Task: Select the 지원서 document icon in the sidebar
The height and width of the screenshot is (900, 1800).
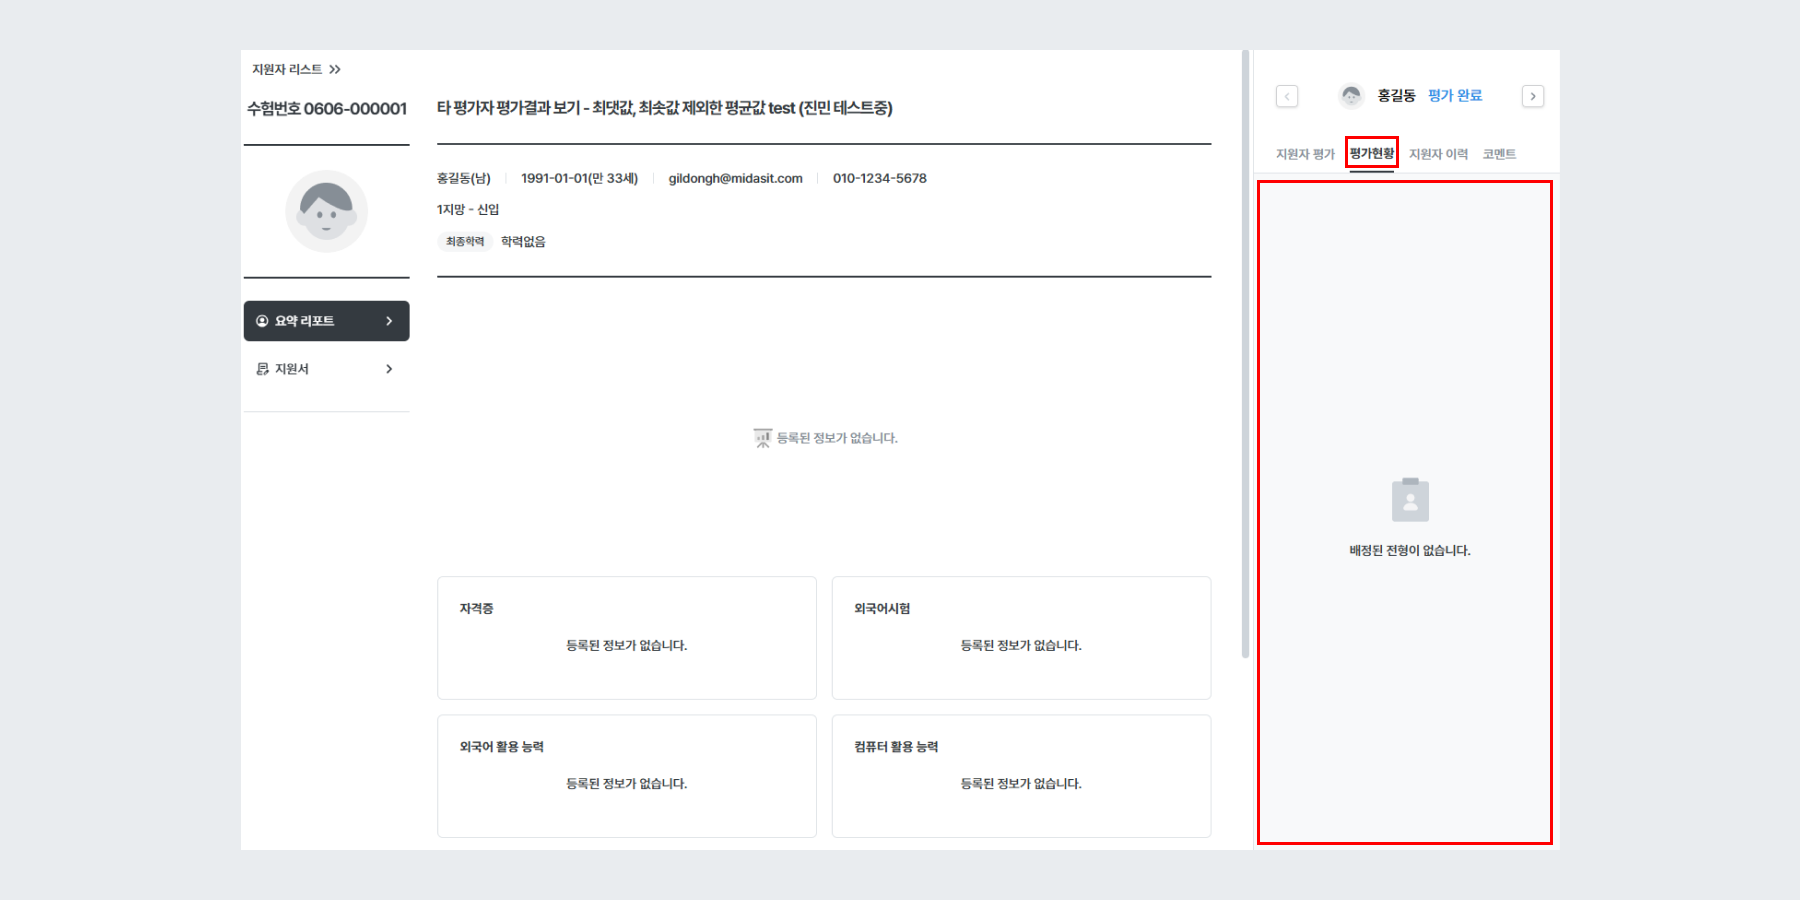Action: [x=263, y=368]
